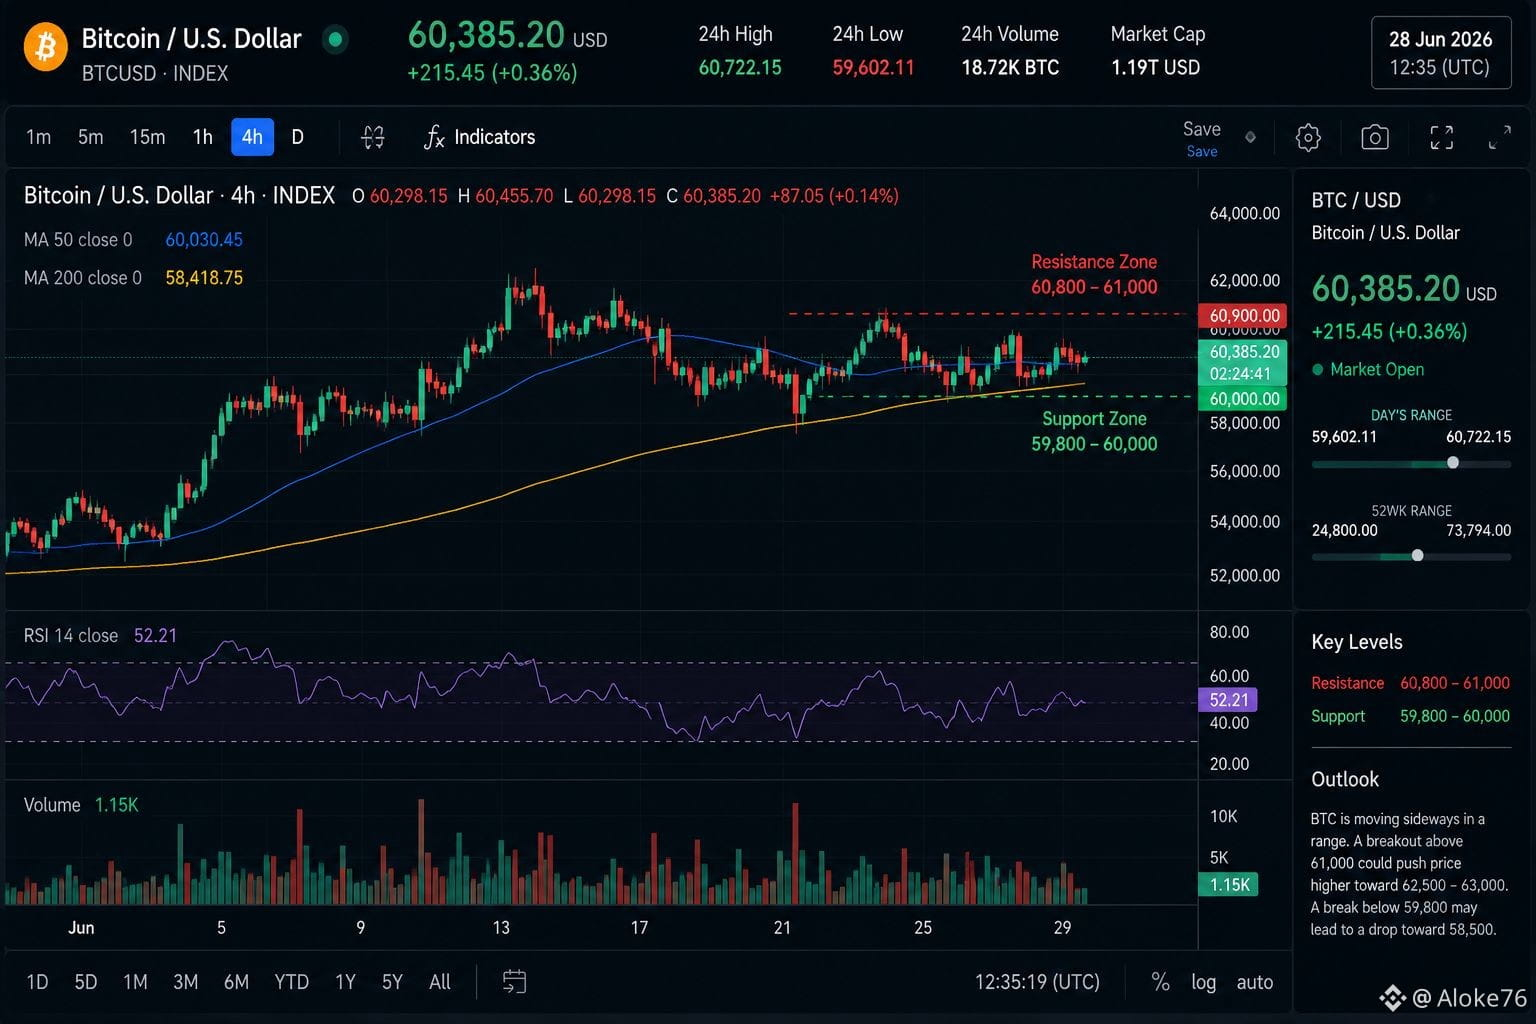The image size is (1536, 1024).
Task: Show the All time range
Action: click(440, 982)
